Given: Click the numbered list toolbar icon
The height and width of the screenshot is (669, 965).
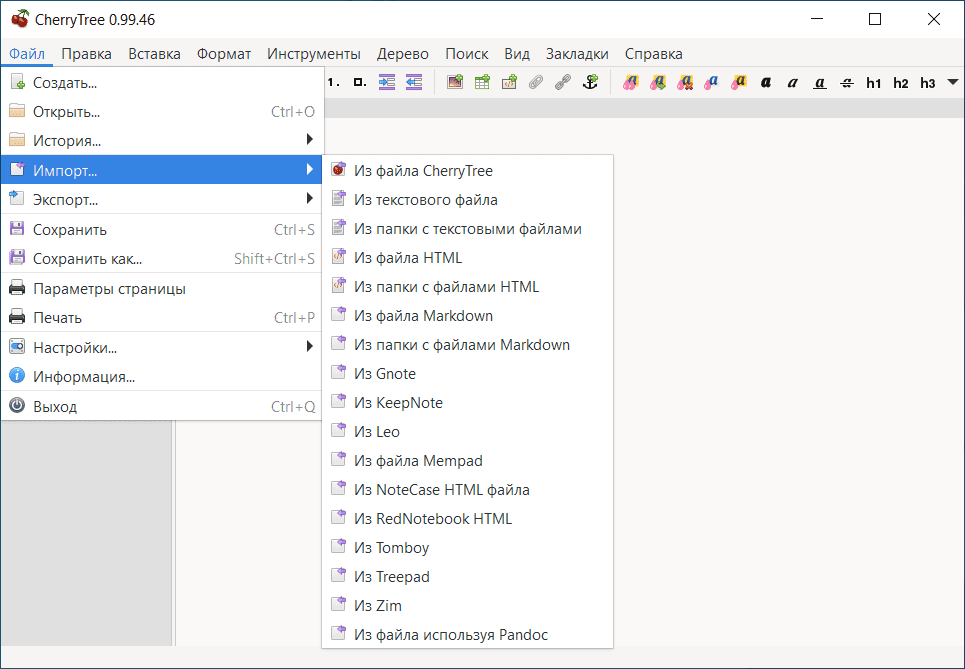Looking at the screenshot, I should 334,82.
